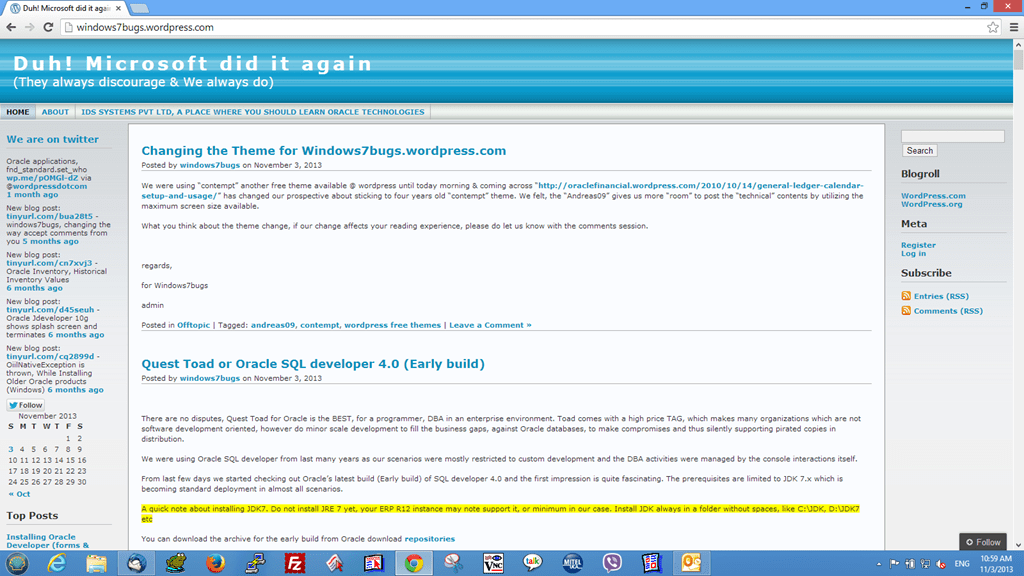The image size is (1024, 576).
Task: Open Google Talk from the taskbar
Action: pyautogui.click(x=533, y=563)
